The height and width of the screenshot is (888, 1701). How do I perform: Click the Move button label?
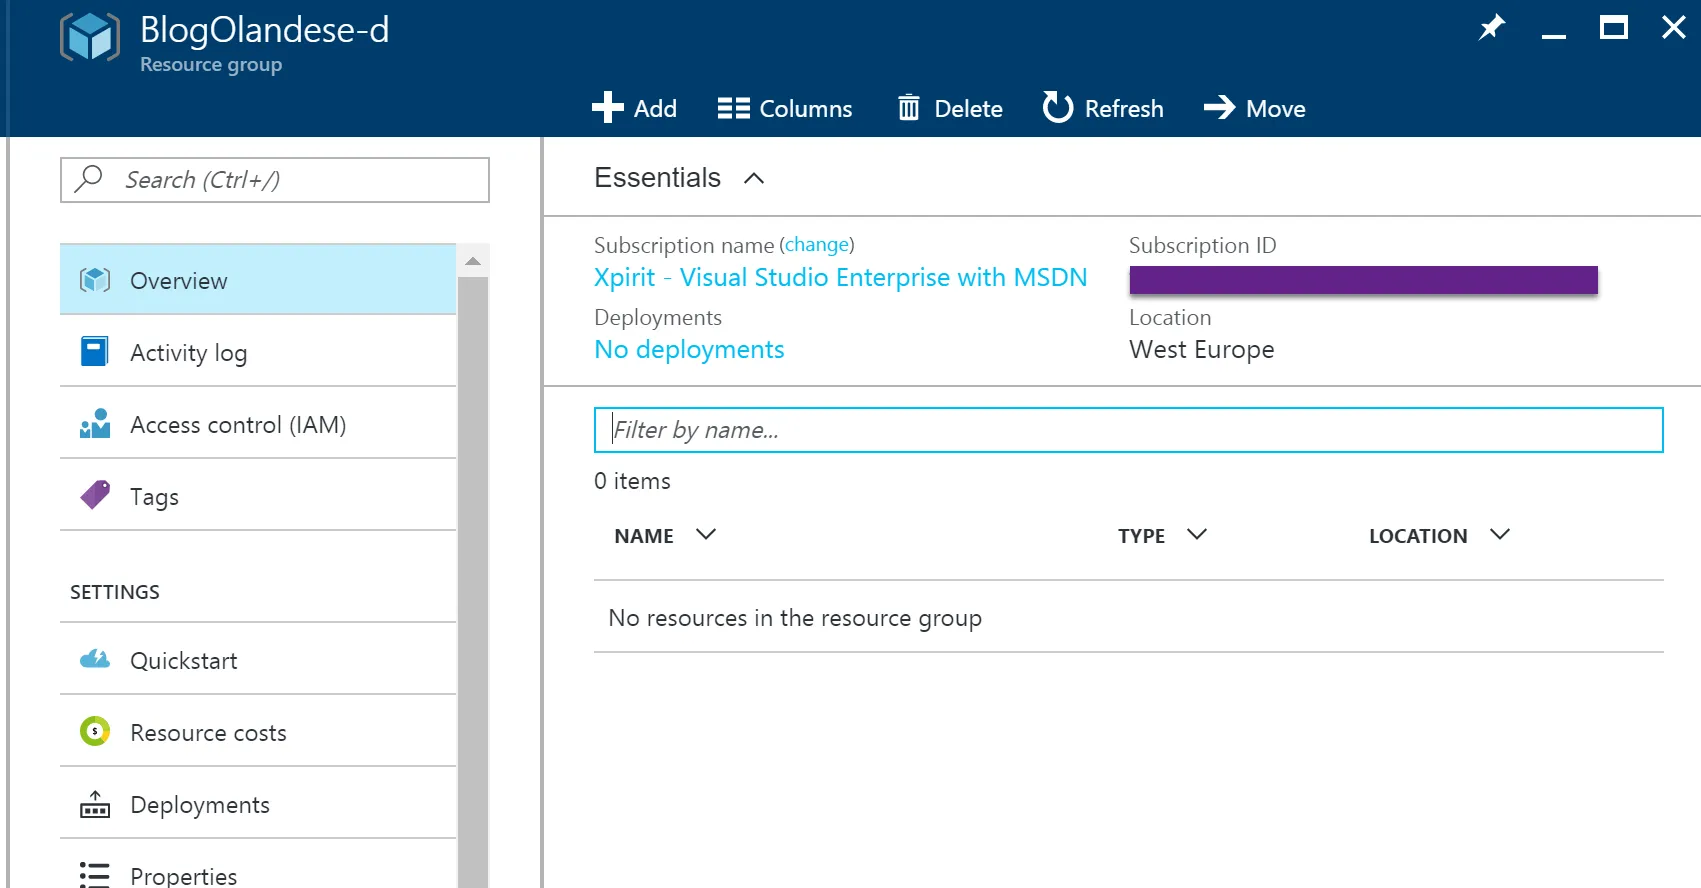[x=1275, y=108]
